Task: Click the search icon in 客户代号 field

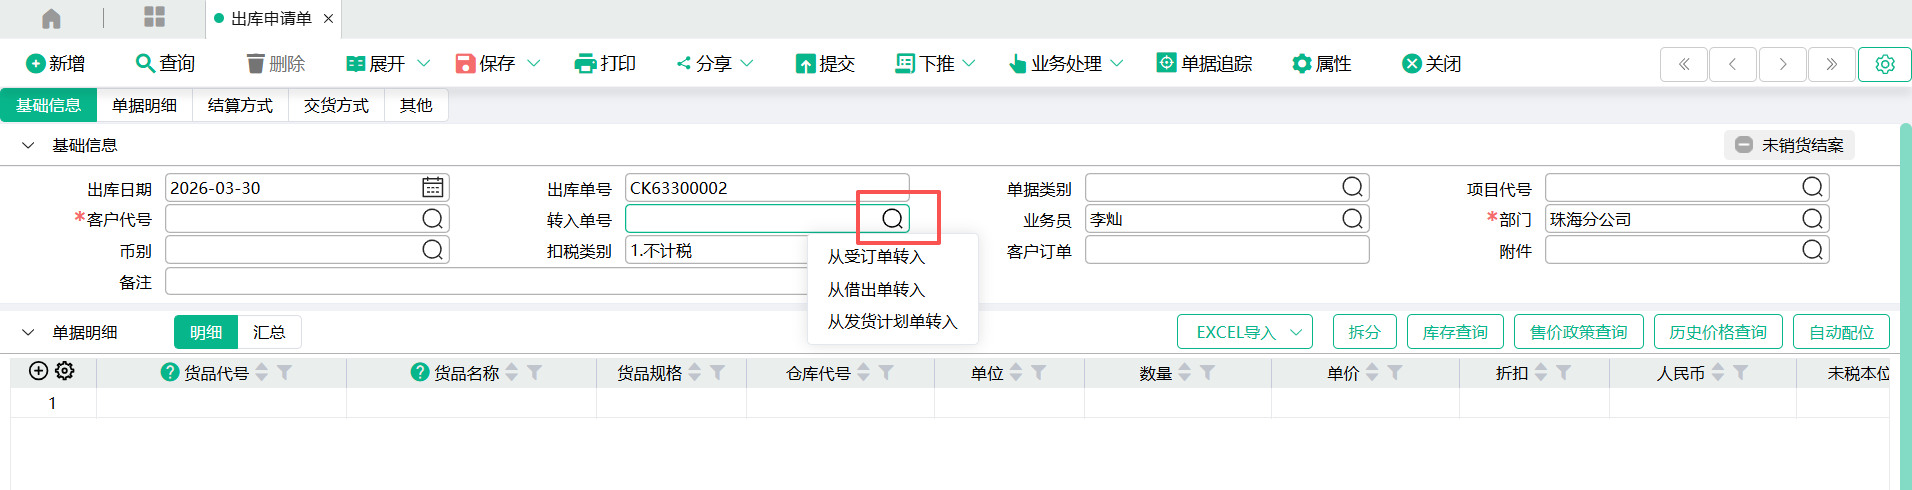Action: click(432, 219)
